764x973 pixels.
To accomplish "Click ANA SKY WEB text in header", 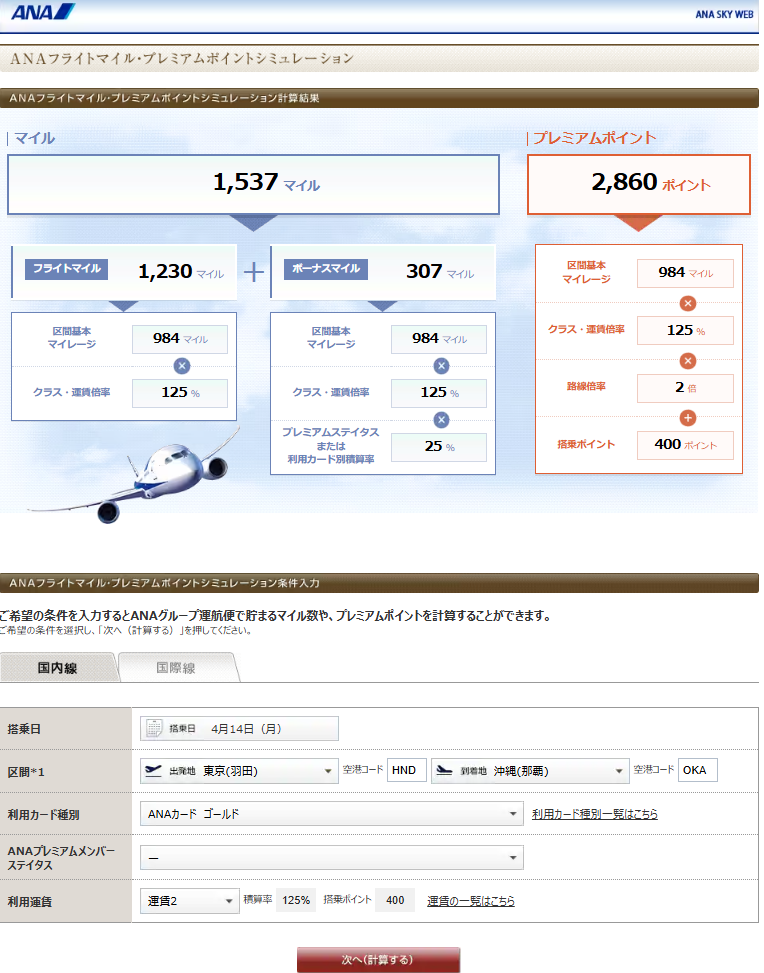I will pyautogui.click(x=724, y=14).
